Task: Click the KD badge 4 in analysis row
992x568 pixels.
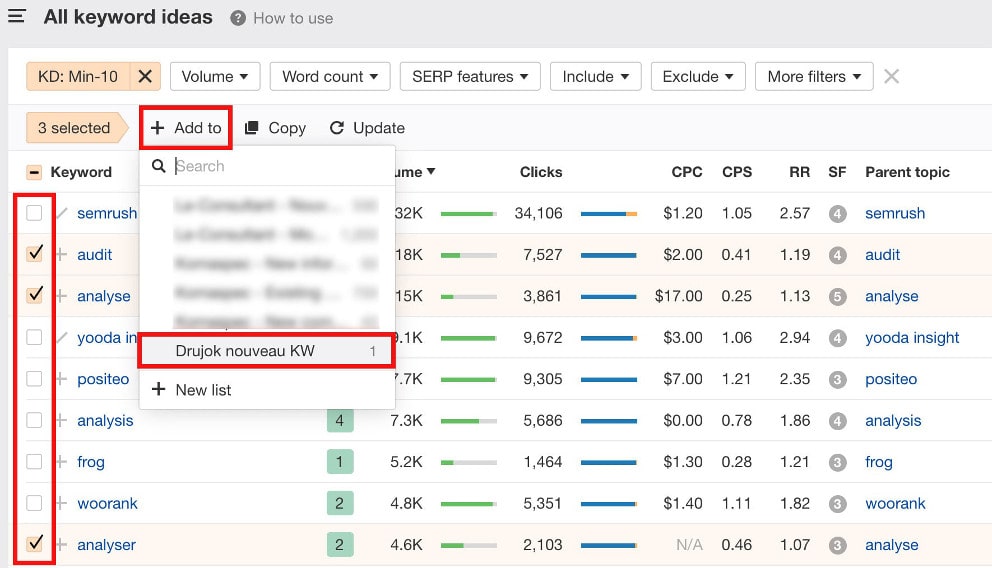Action: click(340, 421)
